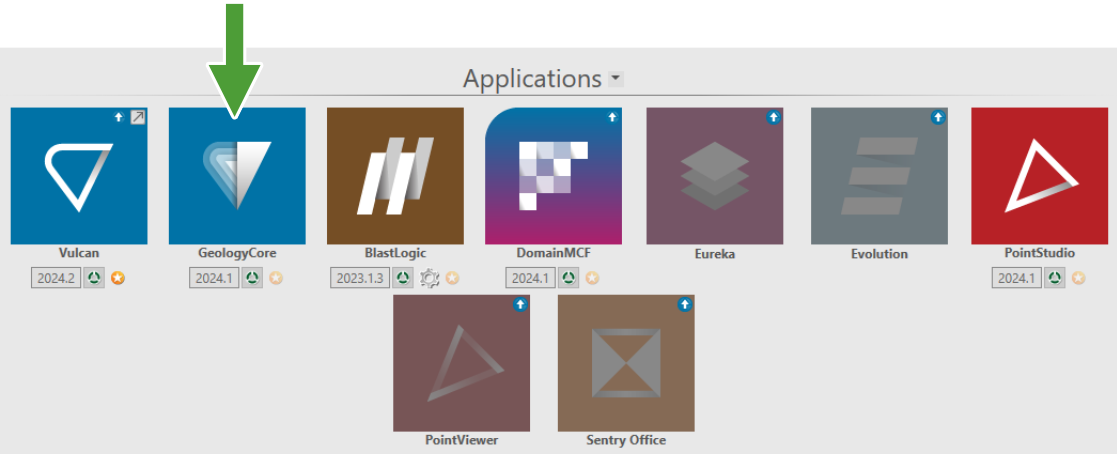Open BlastLogic settings gear icon
Image resolution: width=1117 pixels, height=454 pixels.
(x=429, y=278)
